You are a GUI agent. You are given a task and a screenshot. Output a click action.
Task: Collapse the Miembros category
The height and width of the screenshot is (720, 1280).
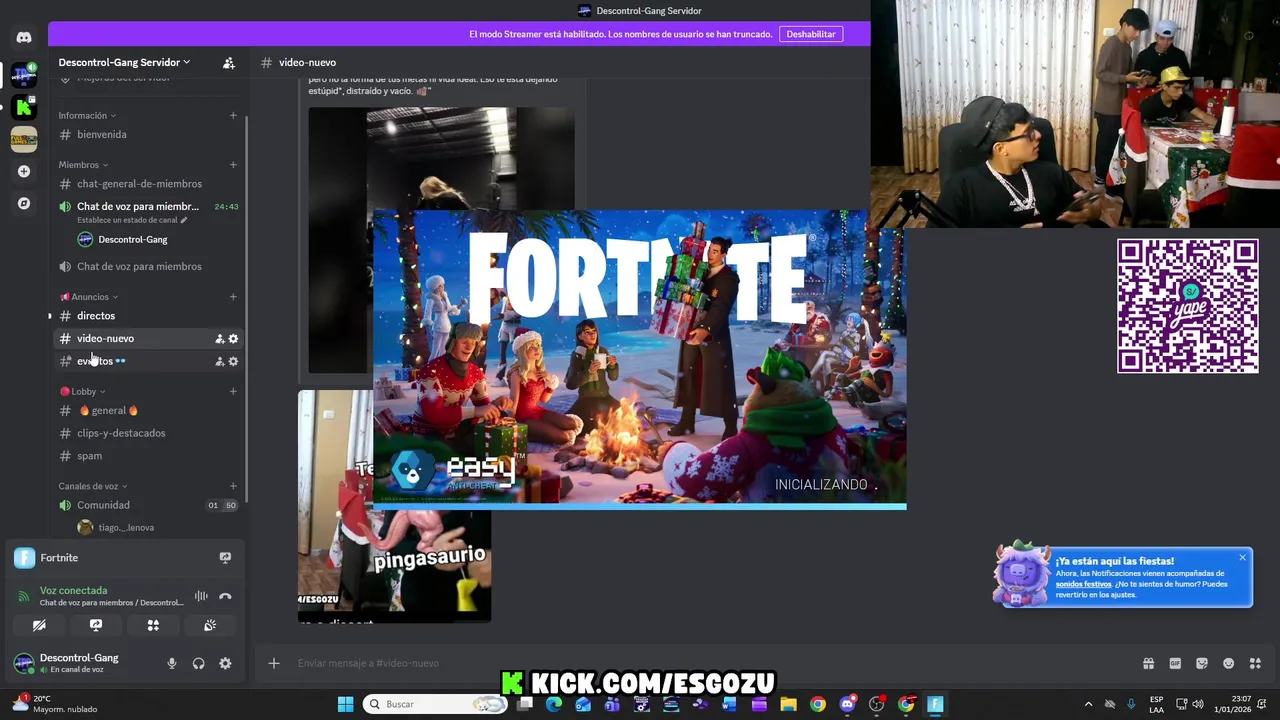click(x=83, y=164)
